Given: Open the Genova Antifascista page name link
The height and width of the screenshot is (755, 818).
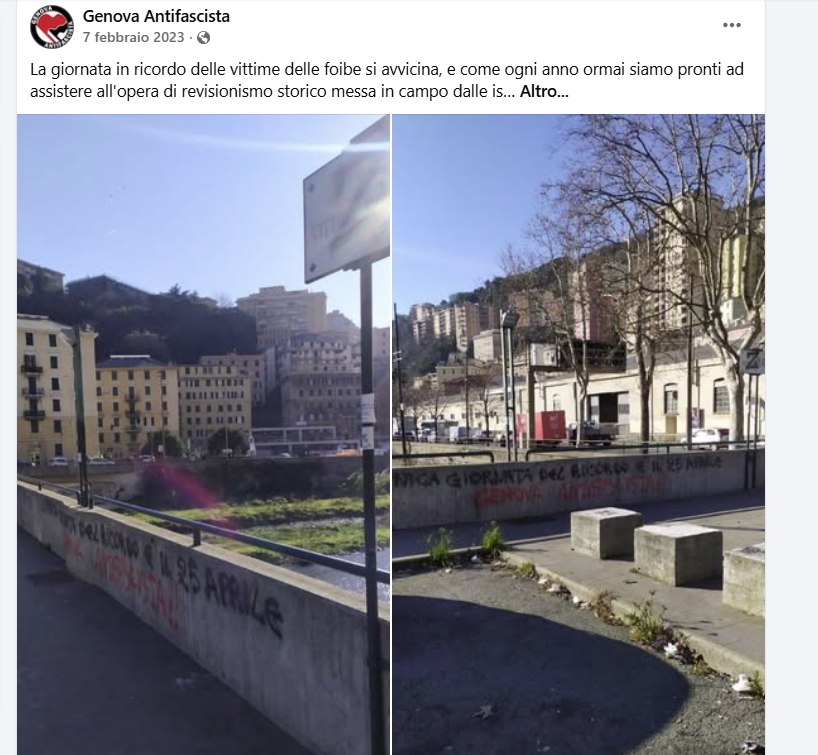Looking at the screenshot, I should click(x=156, y=16).
